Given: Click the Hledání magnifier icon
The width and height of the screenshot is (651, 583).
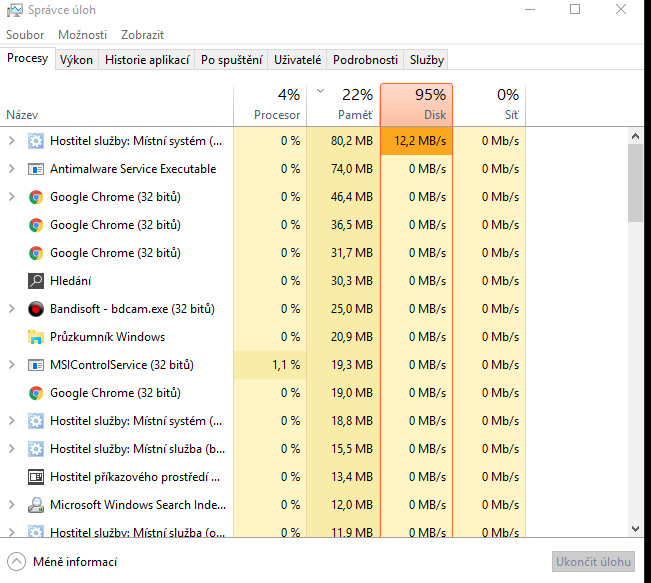Looking at the screenshot, I should pos(36,281).
